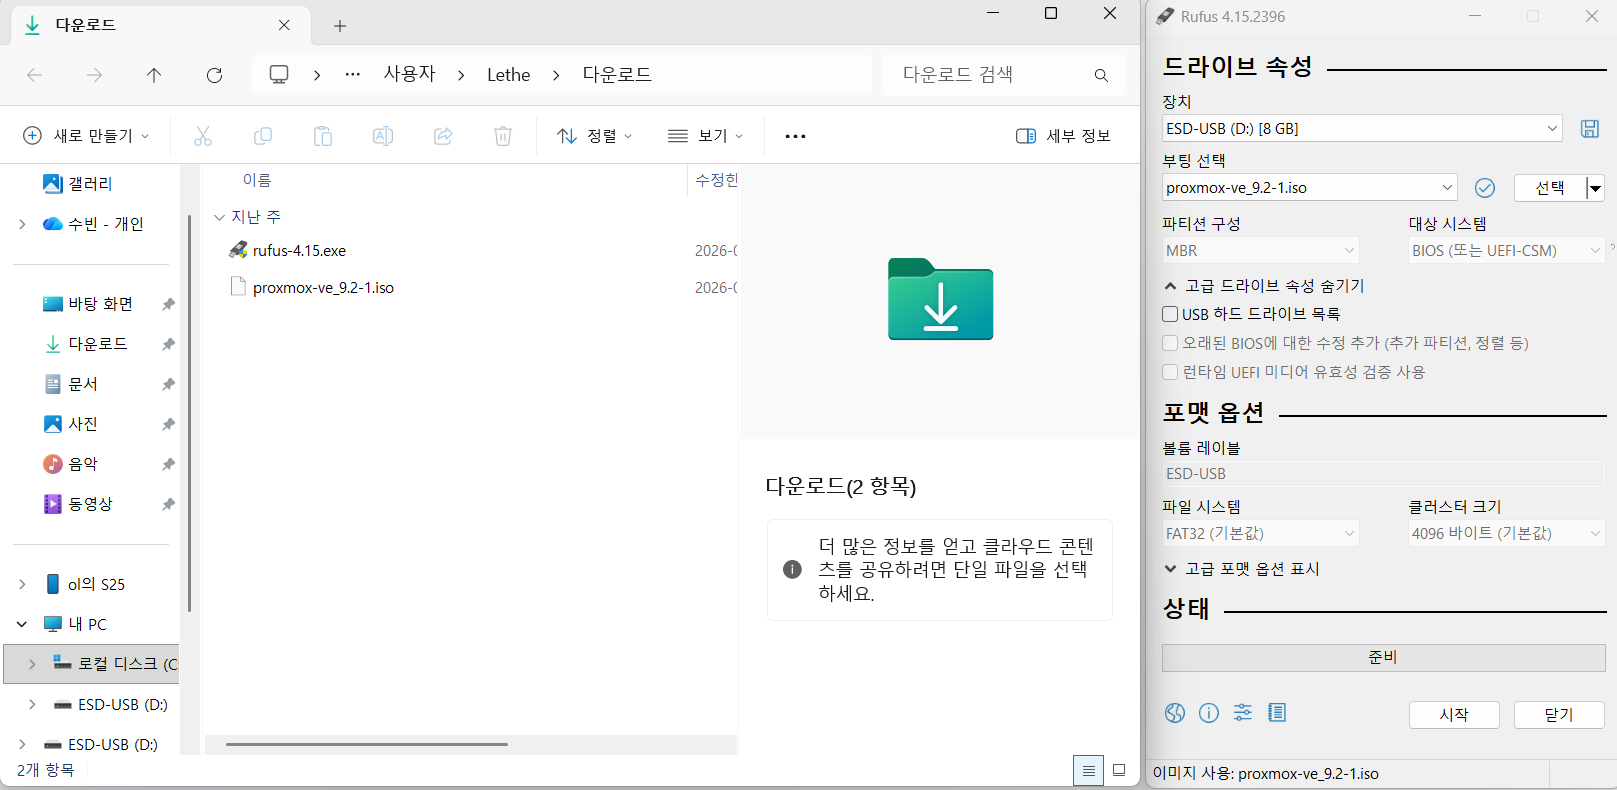Viewport: 1617px width, 790px height.
Task: Click the Share icon in Explorer toolbar
Action: 443,136
